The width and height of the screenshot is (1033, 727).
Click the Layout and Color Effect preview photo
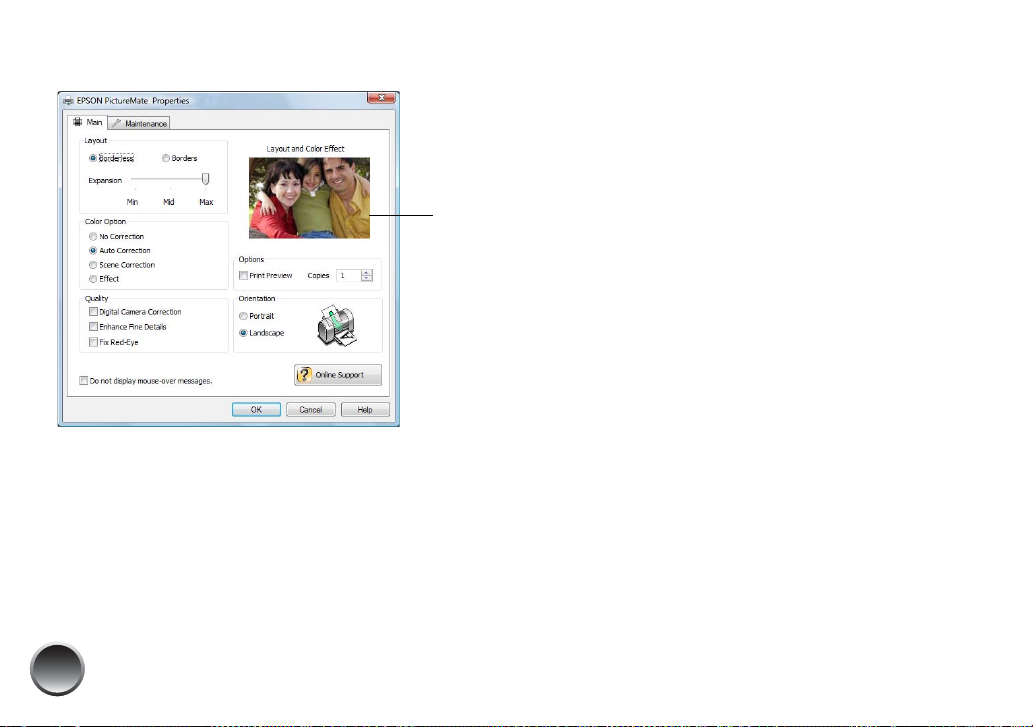click(x=309, y=198)
